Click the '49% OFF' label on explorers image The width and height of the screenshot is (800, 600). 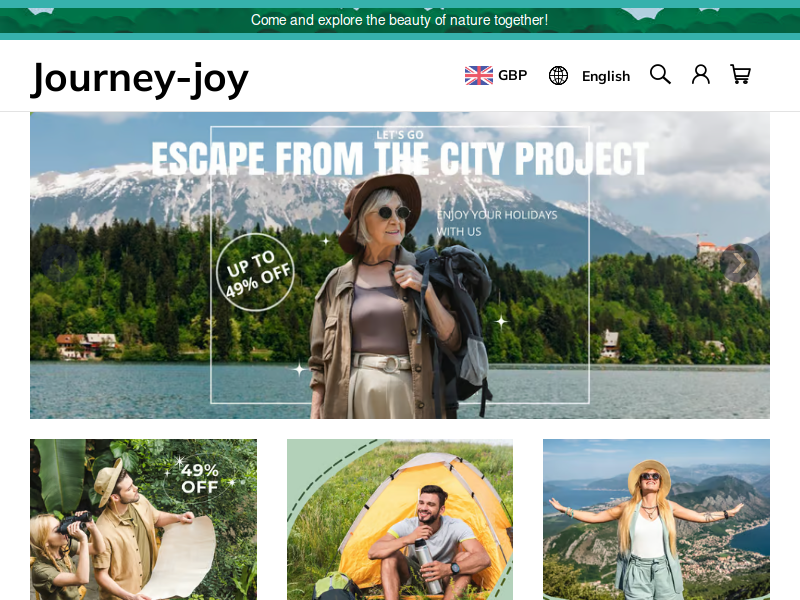tap(200, 478)
